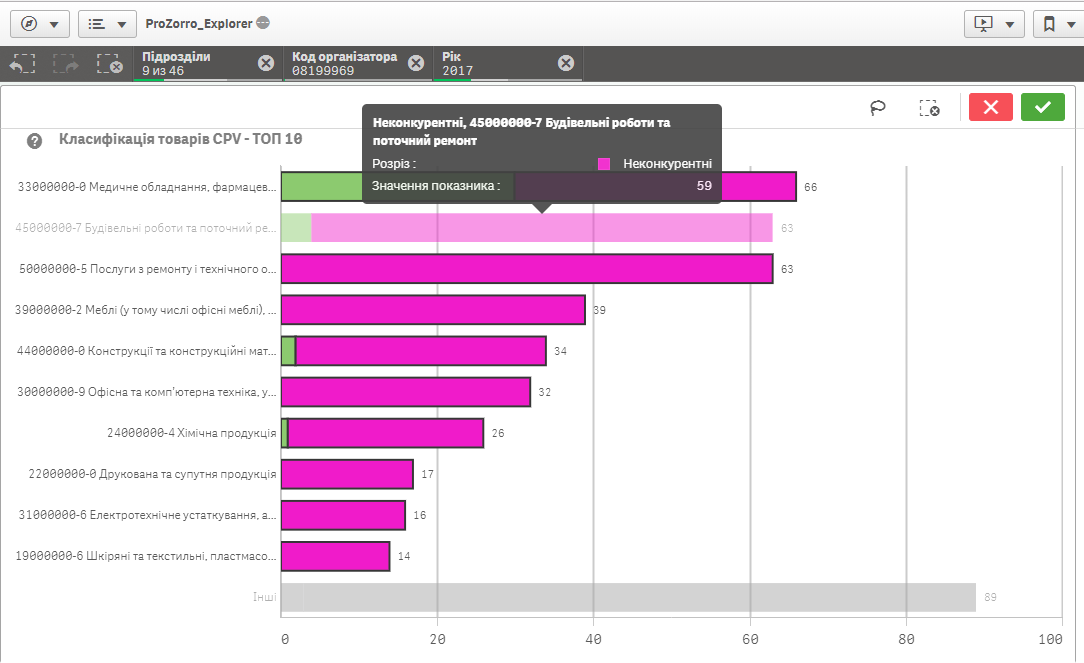
Task: Click the help question mark icon
Action: click(35, 141)
